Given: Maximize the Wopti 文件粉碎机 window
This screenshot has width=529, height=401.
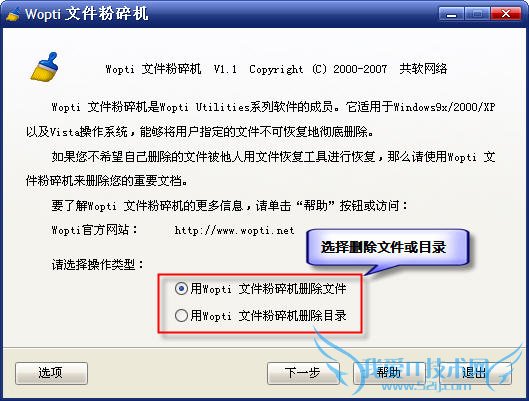Looking at the screenshot, I should pos(477,15).
